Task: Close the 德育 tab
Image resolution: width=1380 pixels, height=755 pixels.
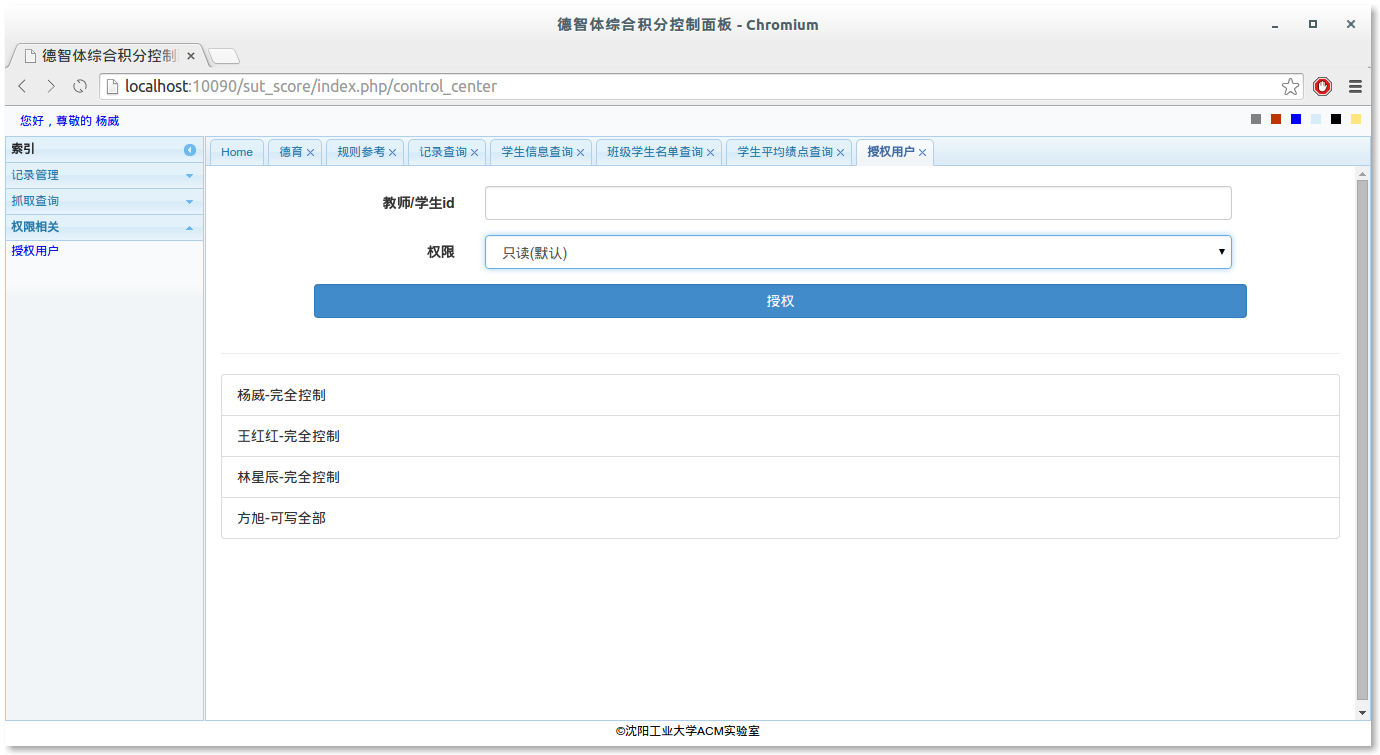Action: point(311,153)
